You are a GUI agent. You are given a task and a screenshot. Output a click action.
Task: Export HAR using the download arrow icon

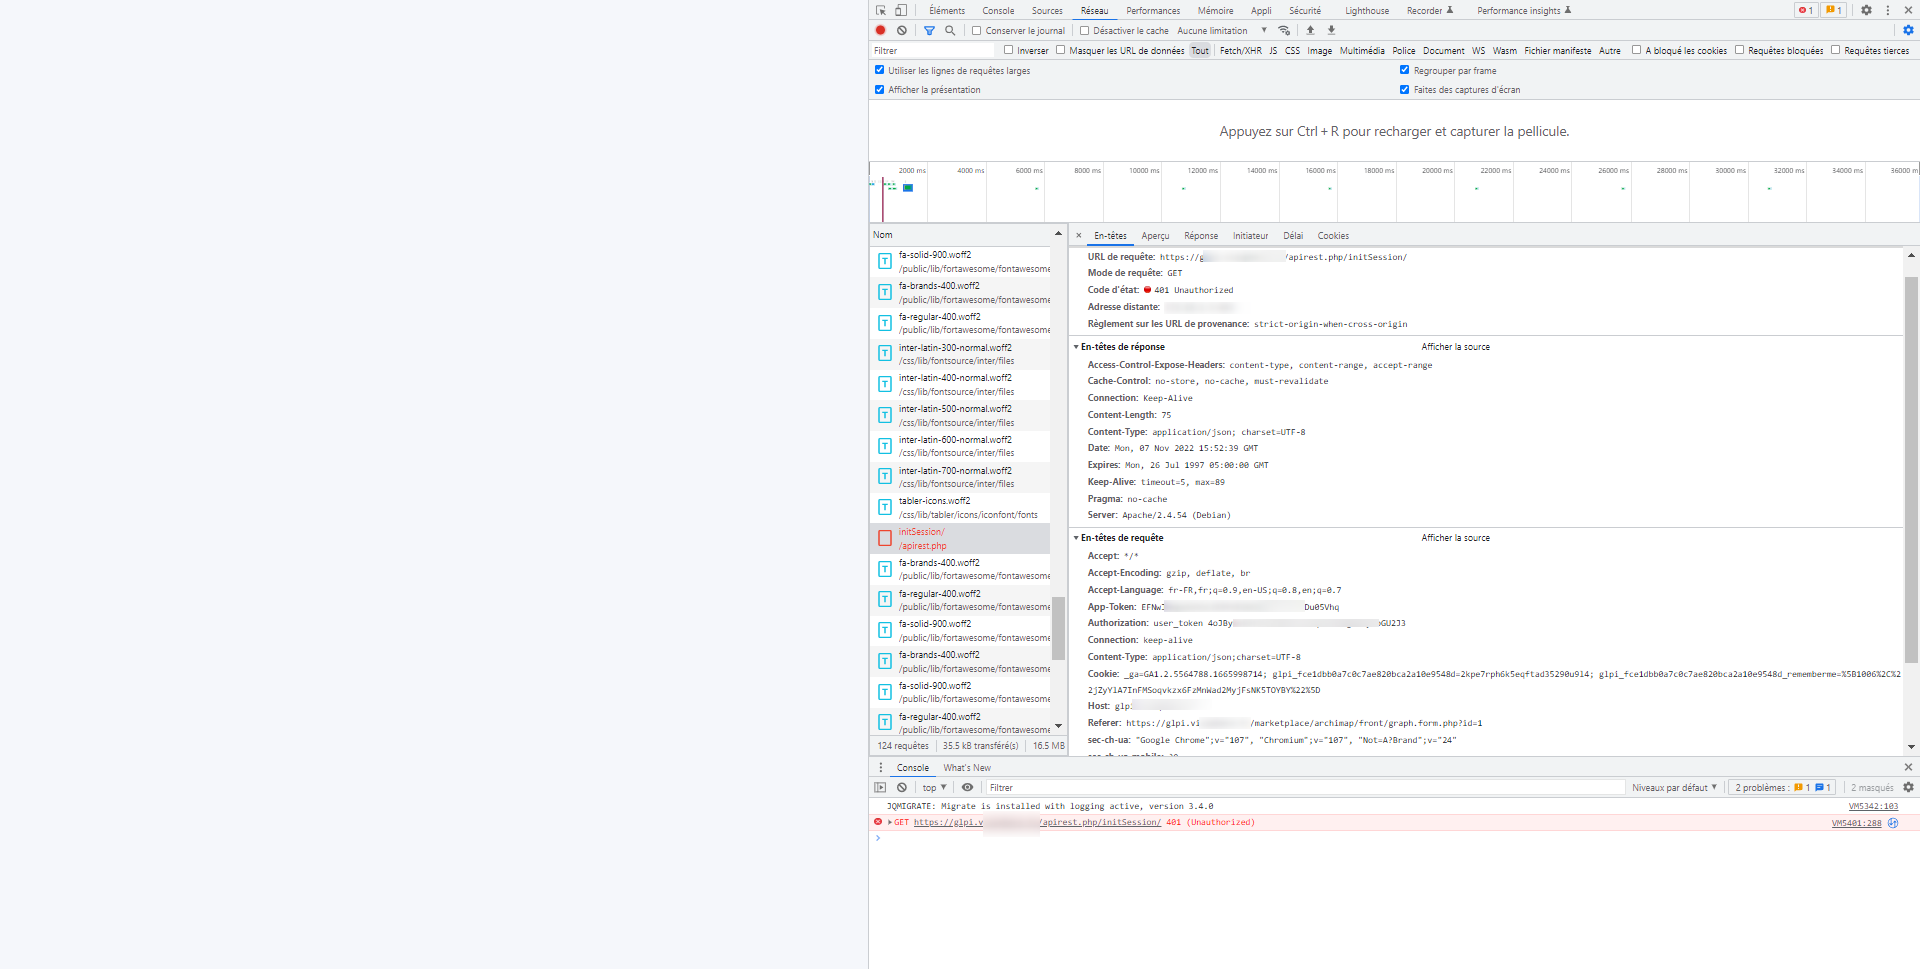(1331, 30)
